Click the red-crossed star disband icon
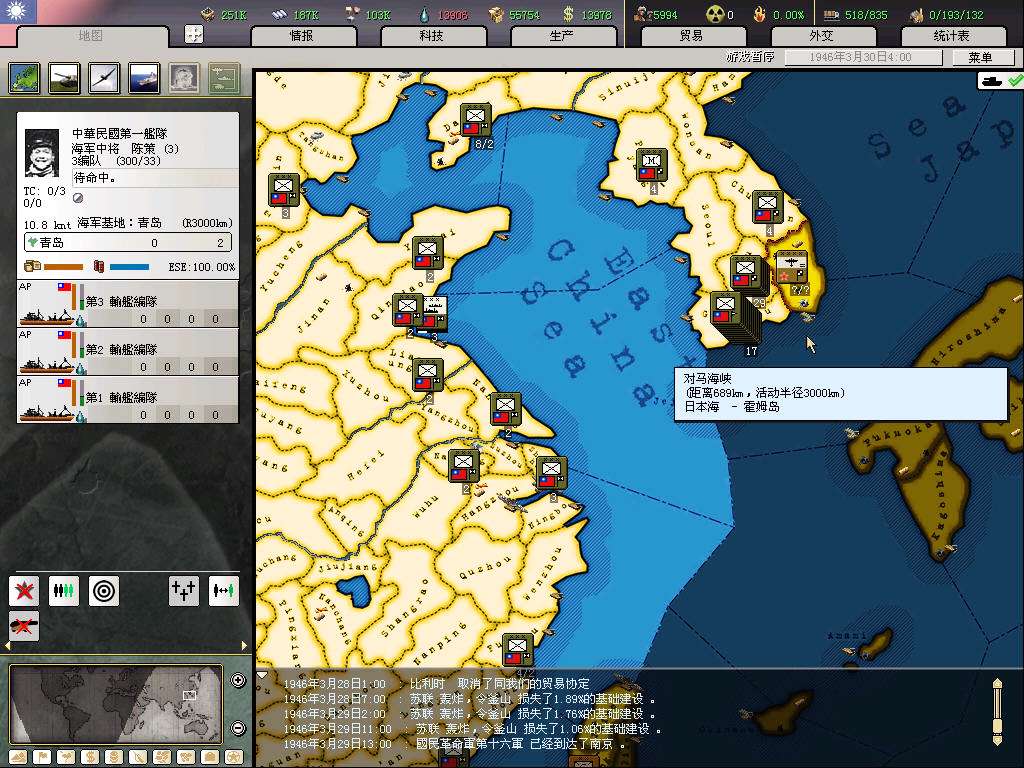 (24, 591)
